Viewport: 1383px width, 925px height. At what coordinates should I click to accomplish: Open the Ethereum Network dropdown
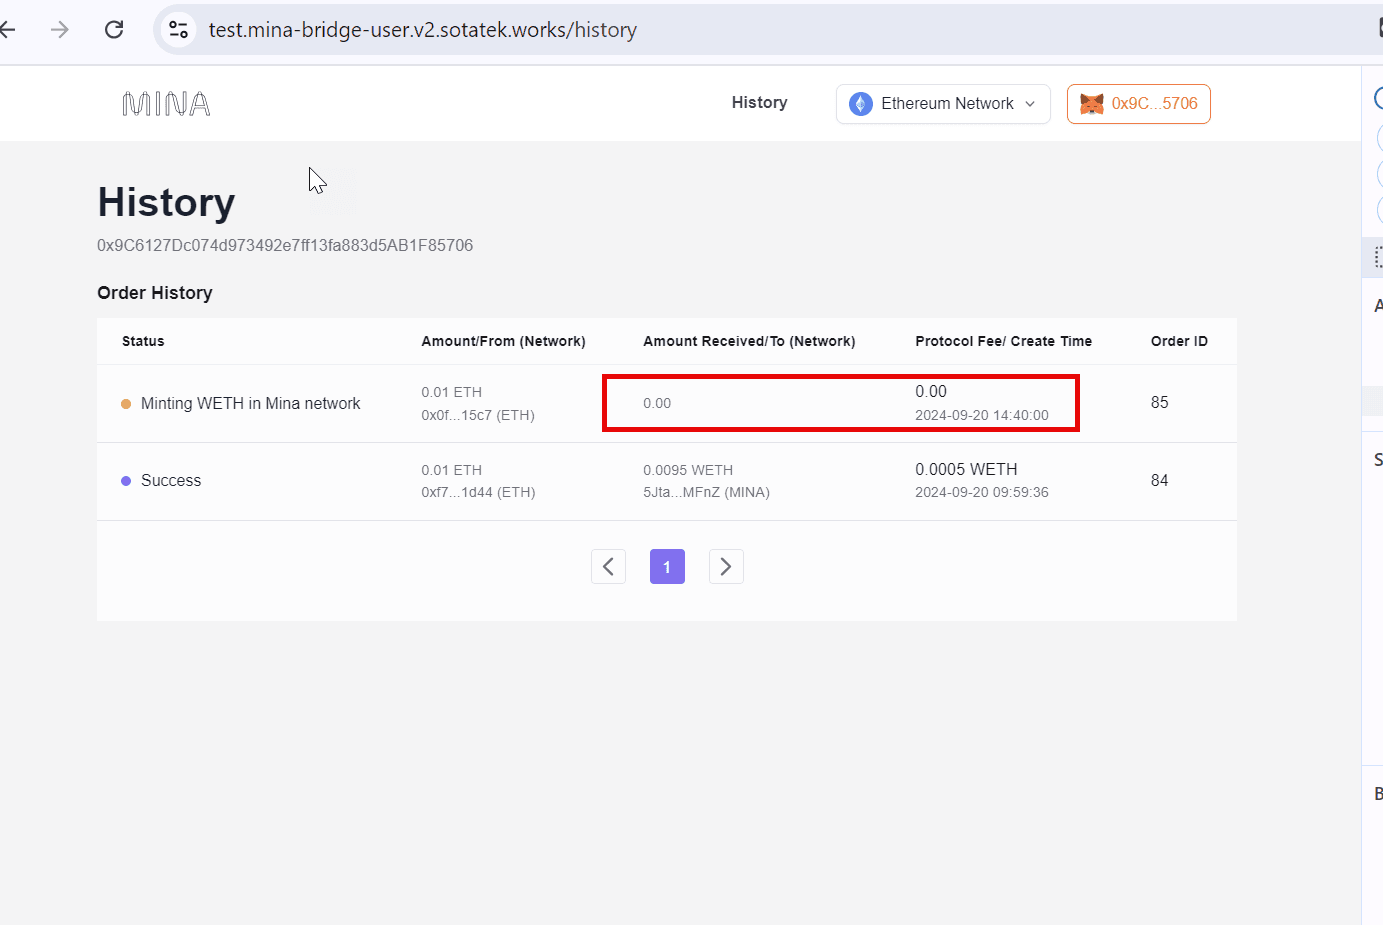(943, 104)
